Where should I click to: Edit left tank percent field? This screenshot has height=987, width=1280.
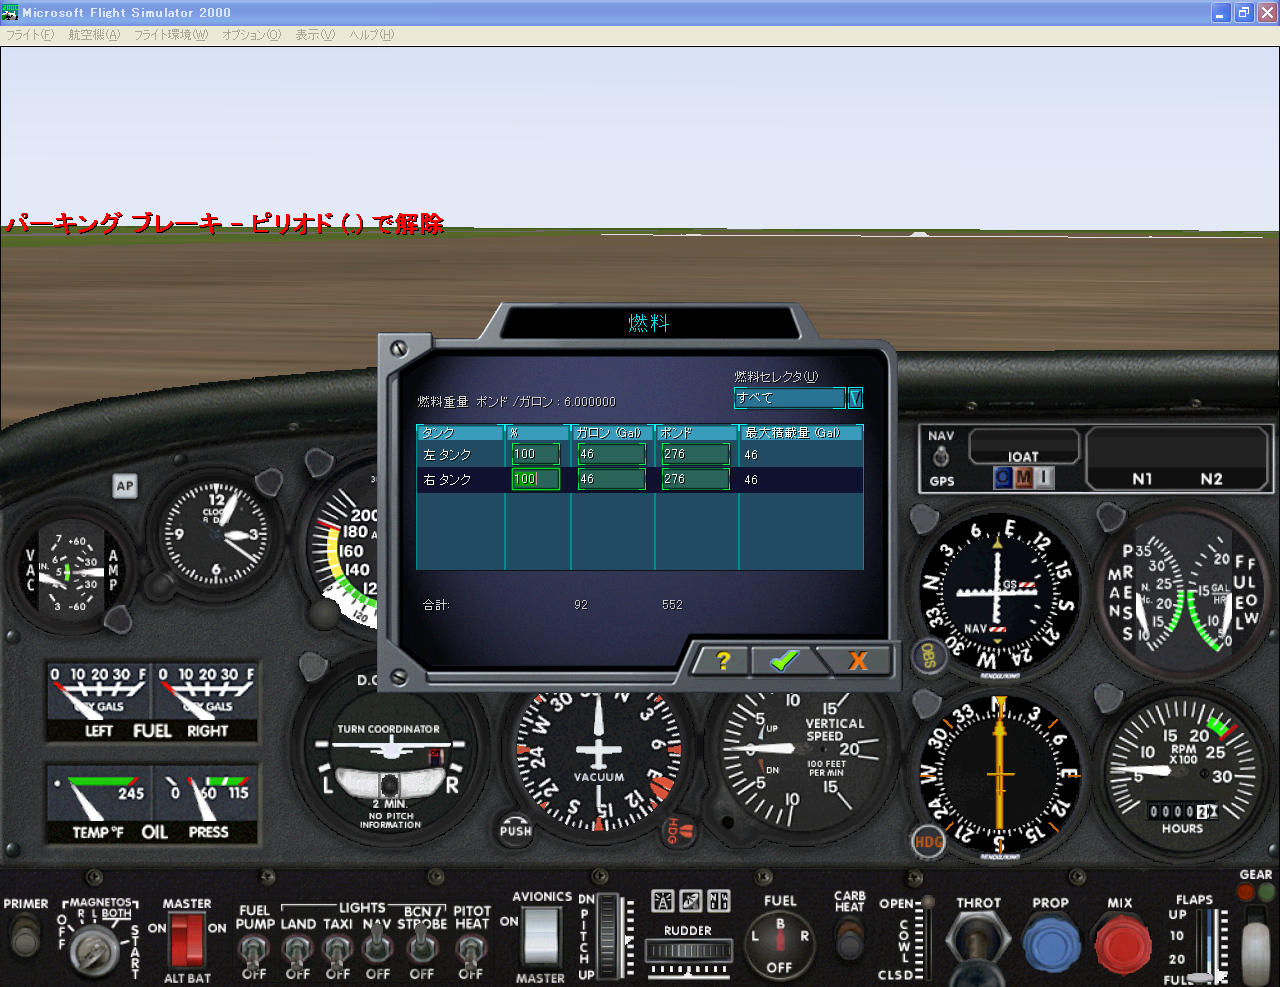535,455
